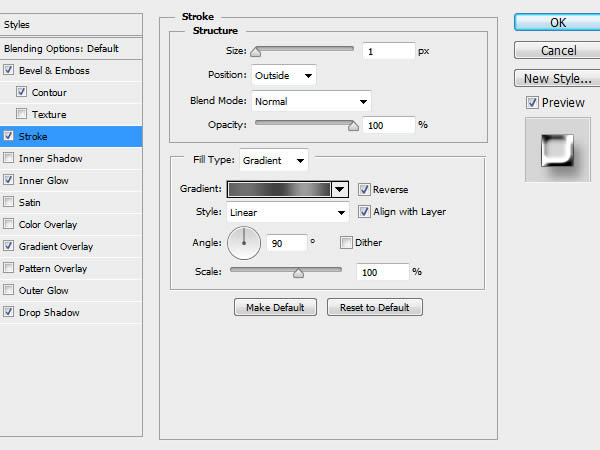
Task: Click the style preview thumbnail
Action: [558, 150]
